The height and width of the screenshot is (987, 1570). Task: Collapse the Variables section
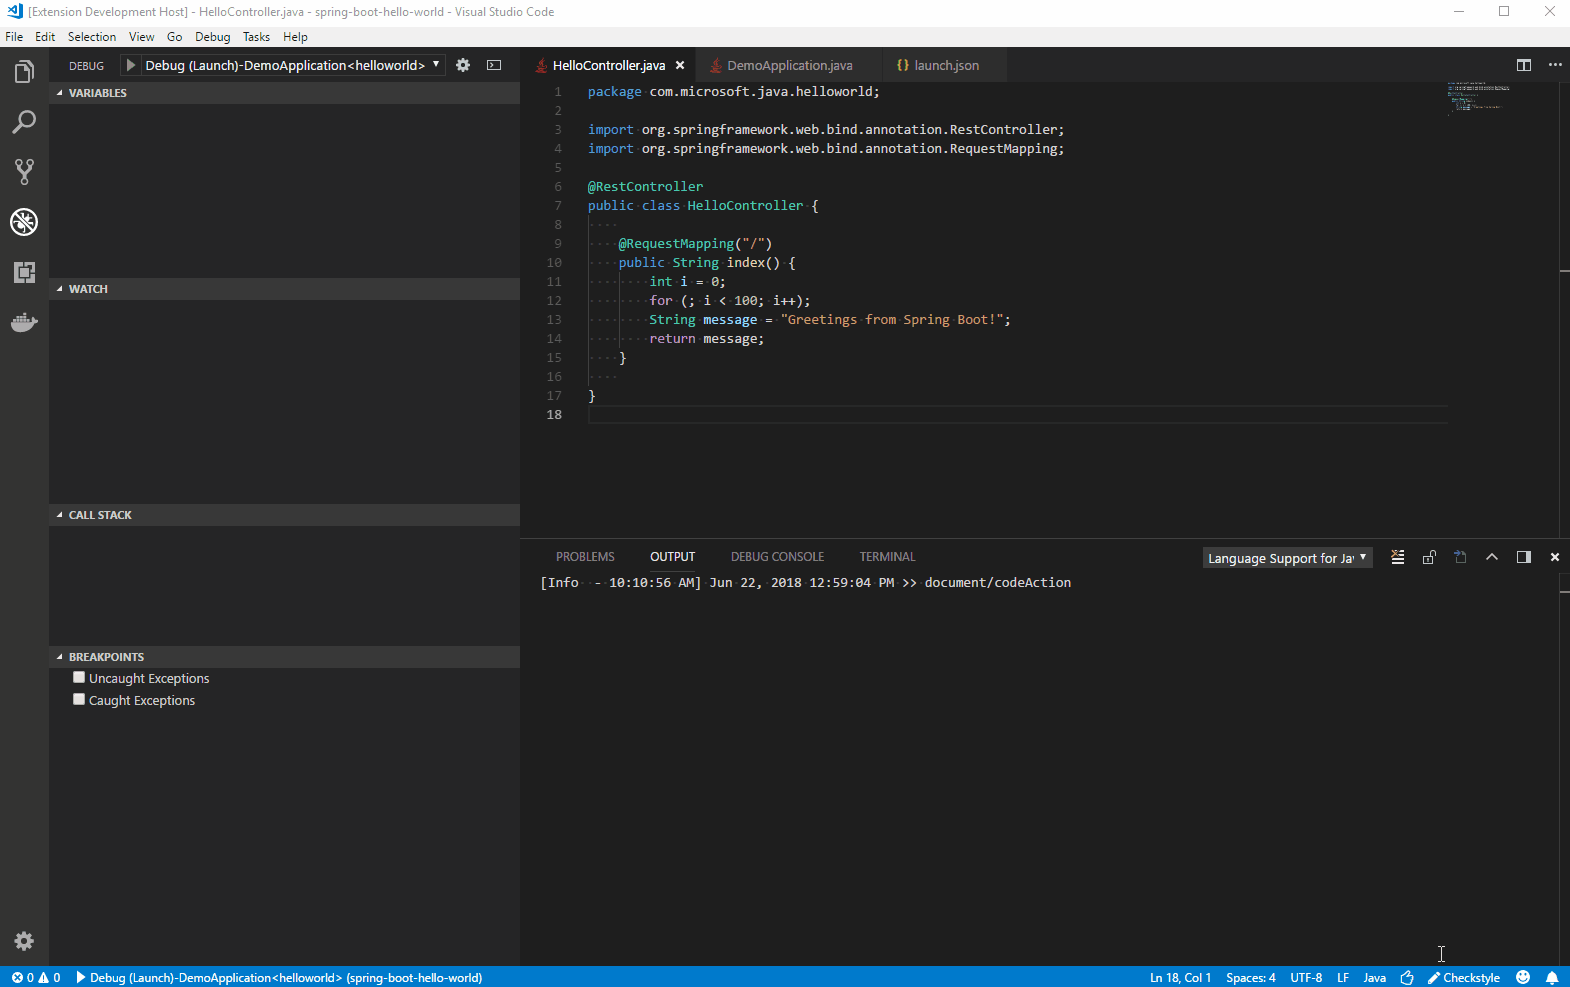pyautogui.click(x=97, y=93)
